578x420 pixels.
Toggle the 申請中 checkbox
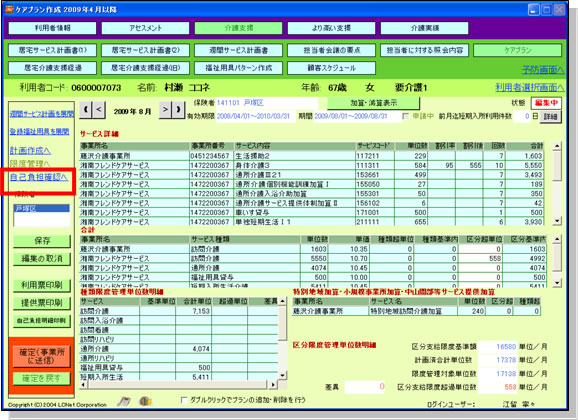[406, 116]
